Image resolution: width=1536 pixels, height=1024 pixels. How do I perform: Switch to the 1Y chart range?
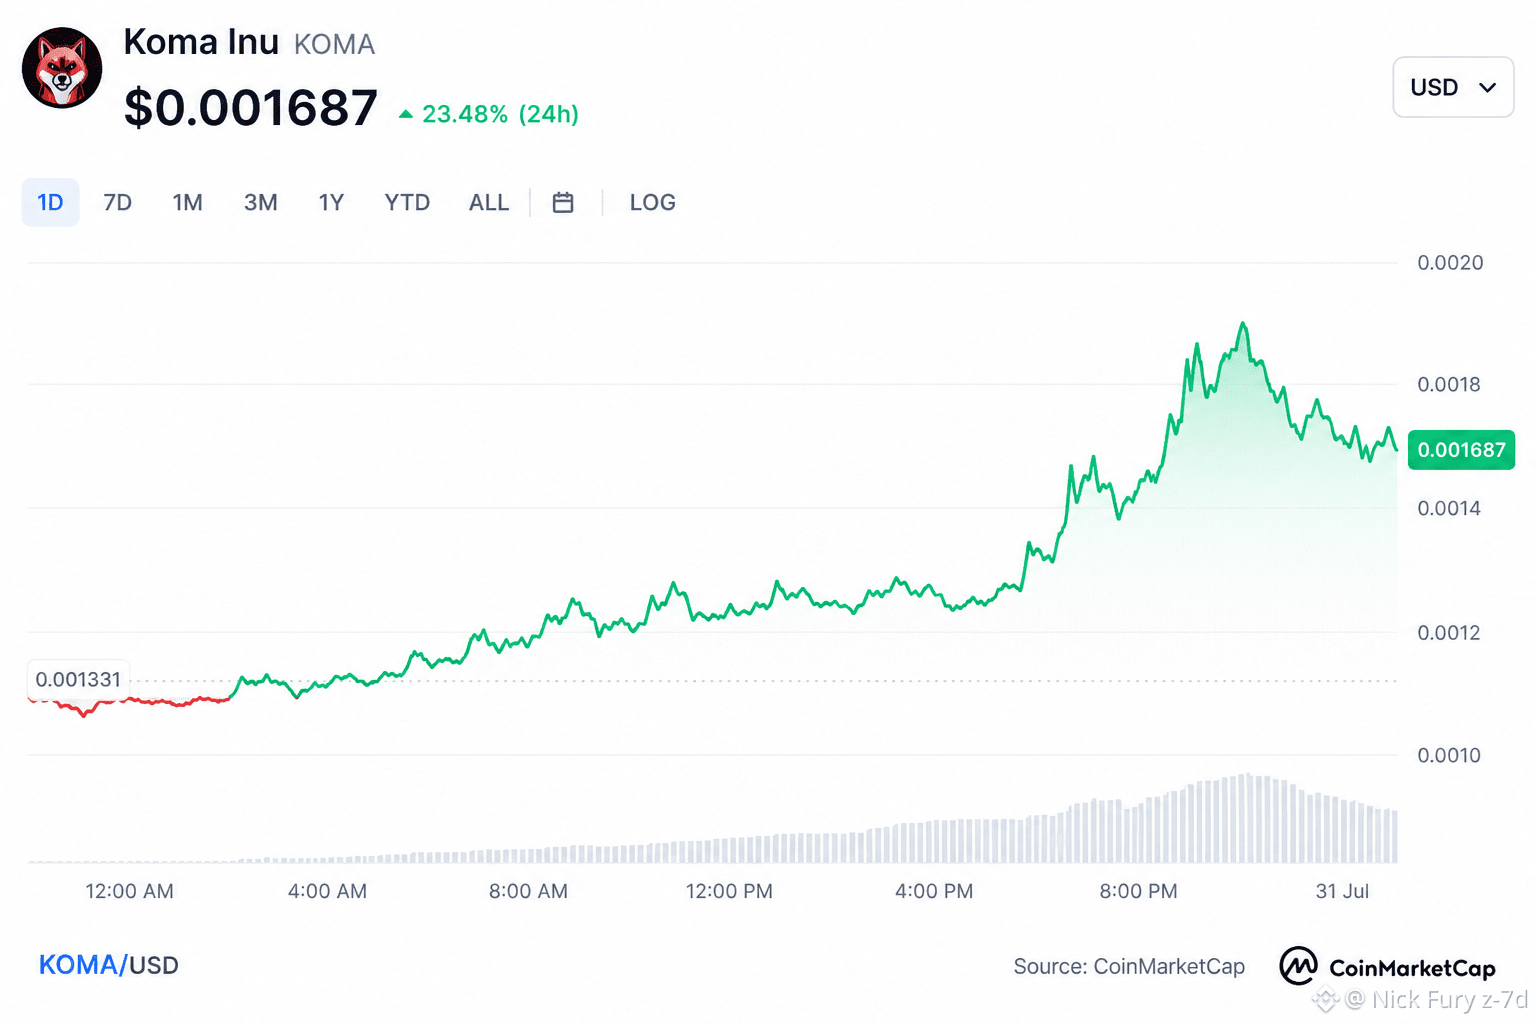point(331,202)
